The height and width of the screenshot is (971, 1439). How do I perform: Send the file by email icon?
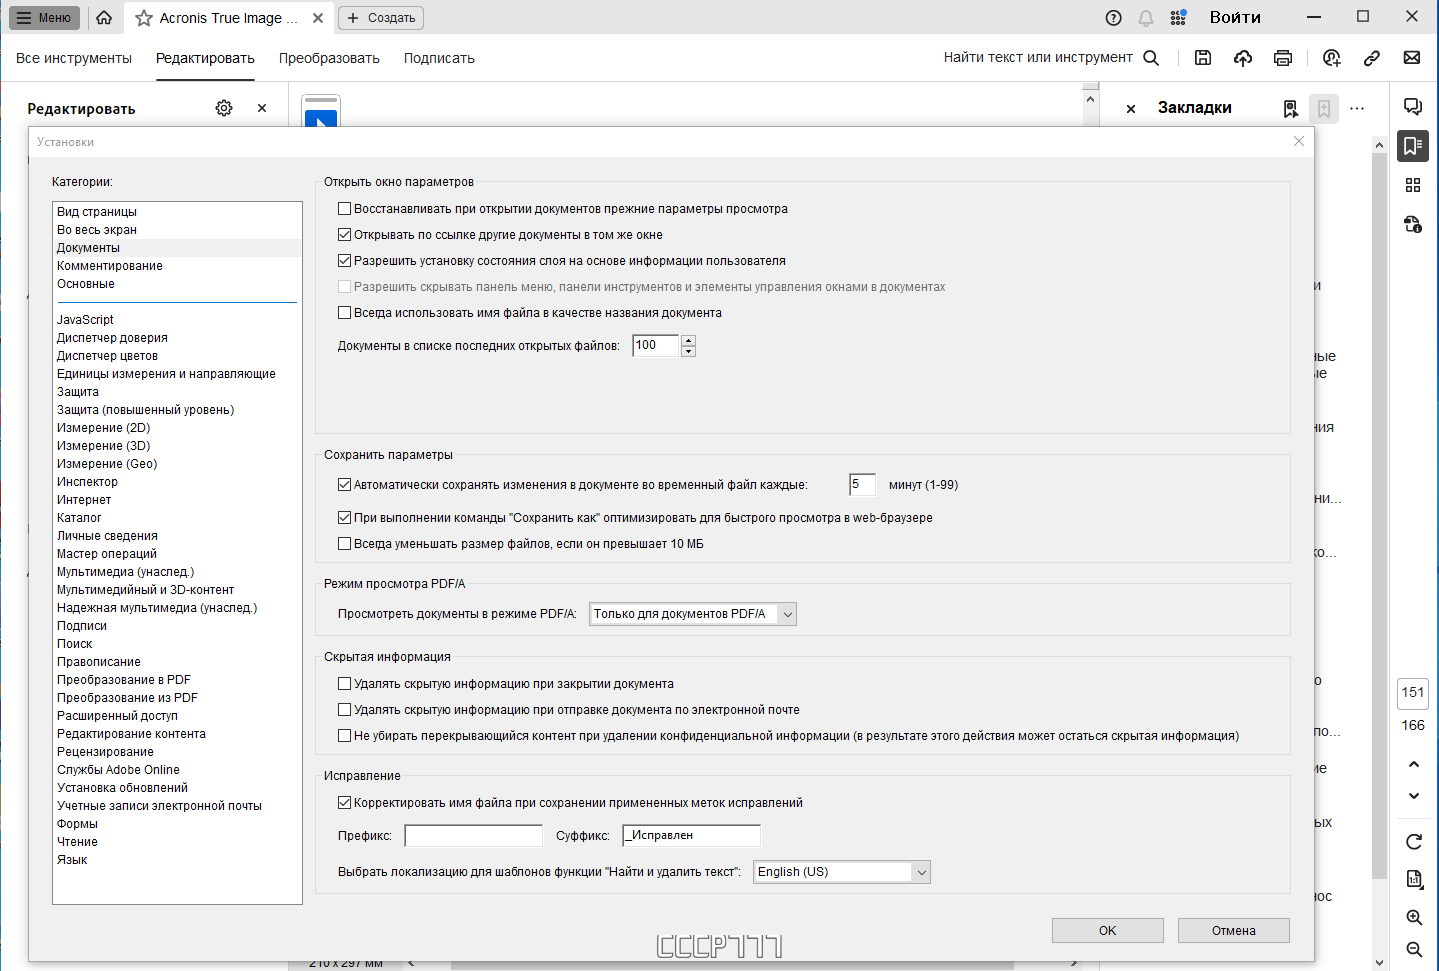1412,58
